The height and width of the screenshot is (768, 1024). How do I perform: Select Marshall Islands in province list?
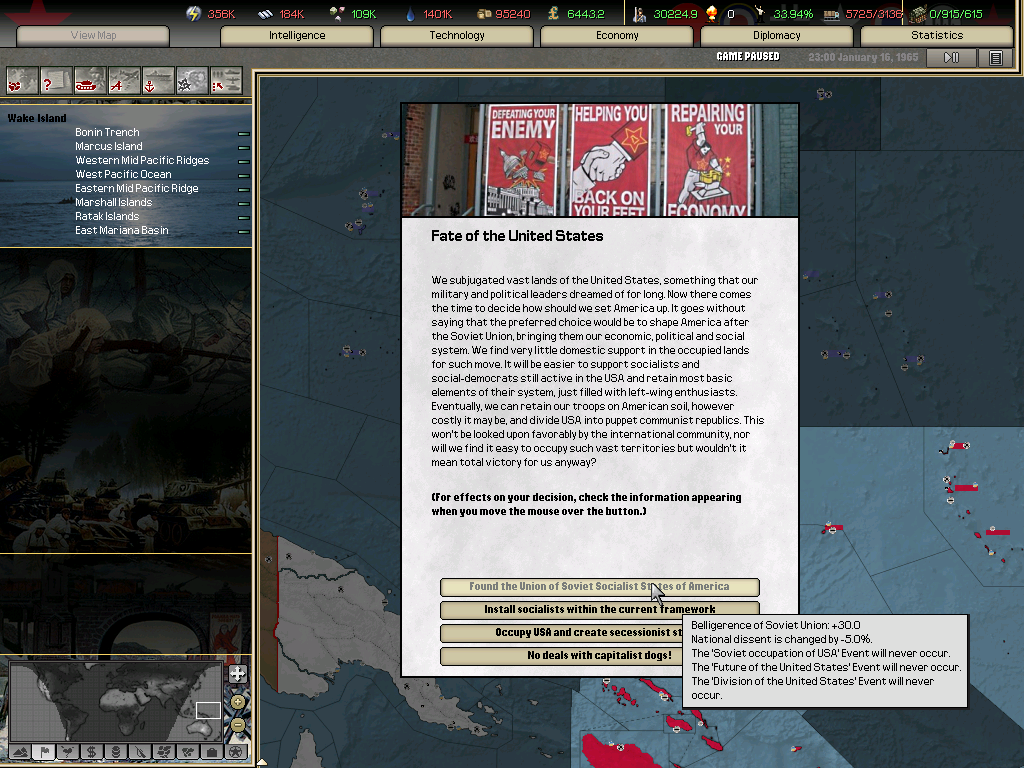113,202
